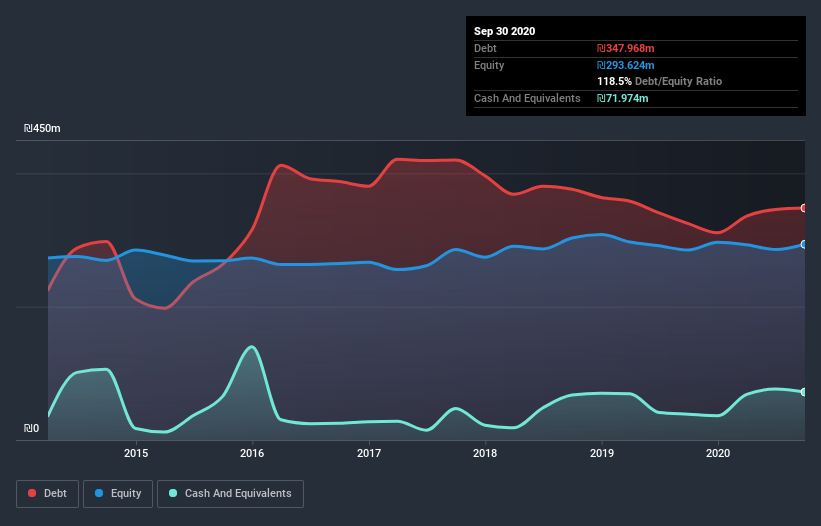Viewport: 821px width, 526px height.
Task: Click the 2020 x-axis label
Action: point(718,453)
